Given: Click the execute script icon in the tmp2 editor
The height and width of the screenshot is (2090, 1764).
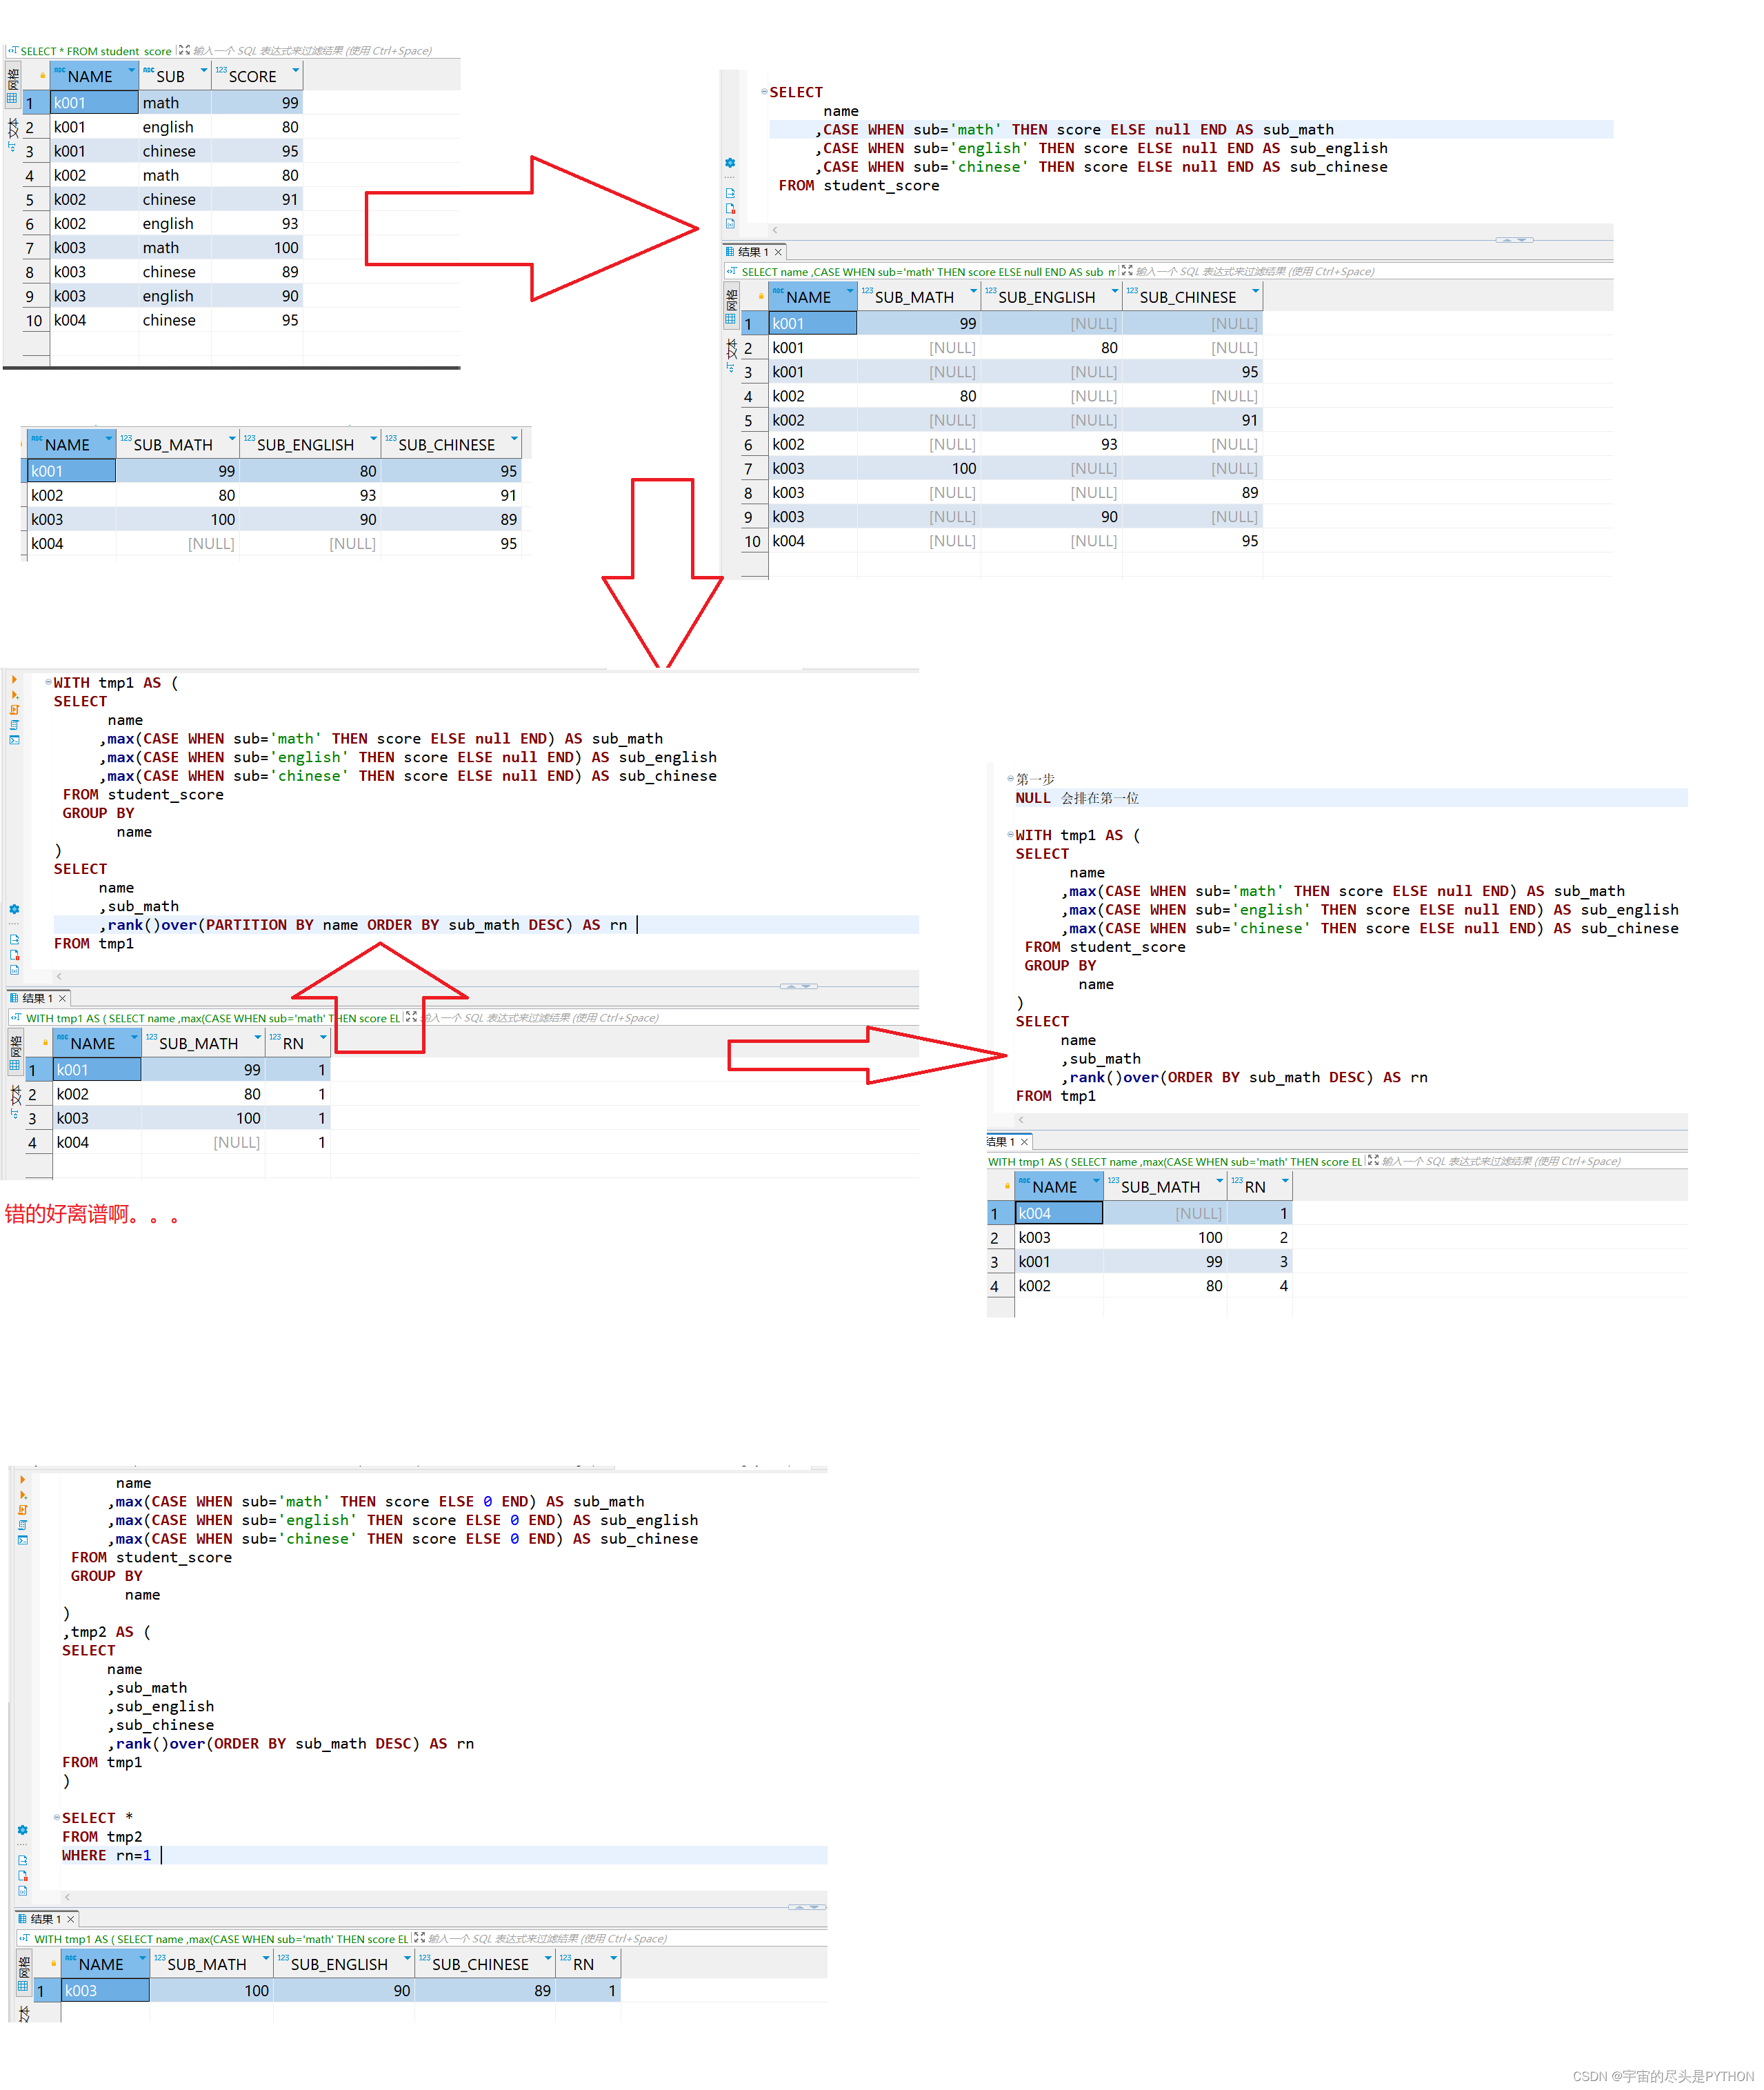Looking at the screenshot, I should click(22, 1510).
